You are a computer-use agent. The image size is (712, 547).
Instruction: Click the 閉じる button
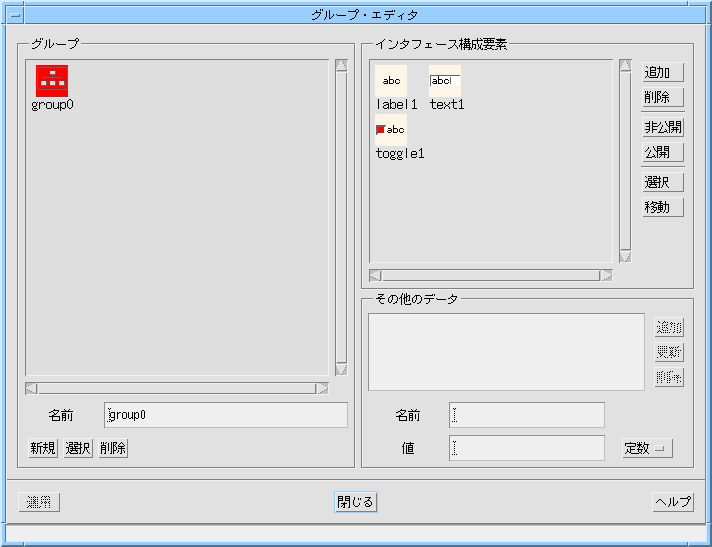tap(356, 502)
